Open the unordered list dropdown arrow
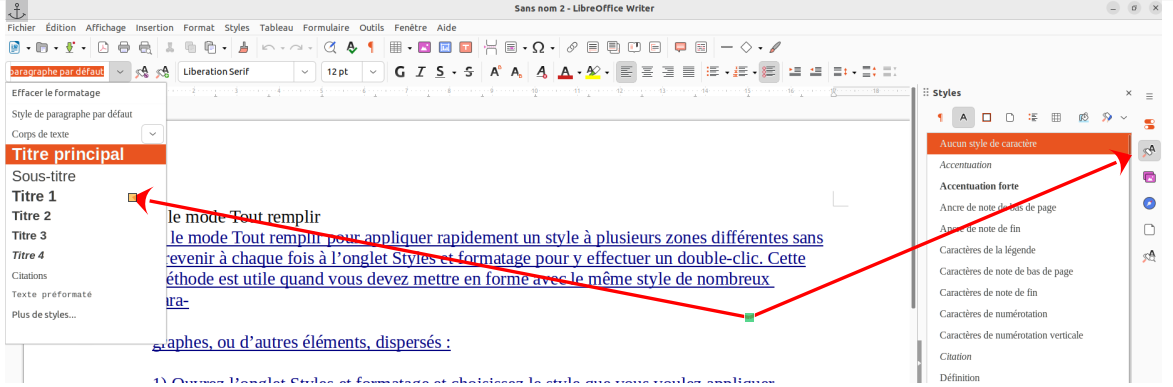 coord(726,72)
